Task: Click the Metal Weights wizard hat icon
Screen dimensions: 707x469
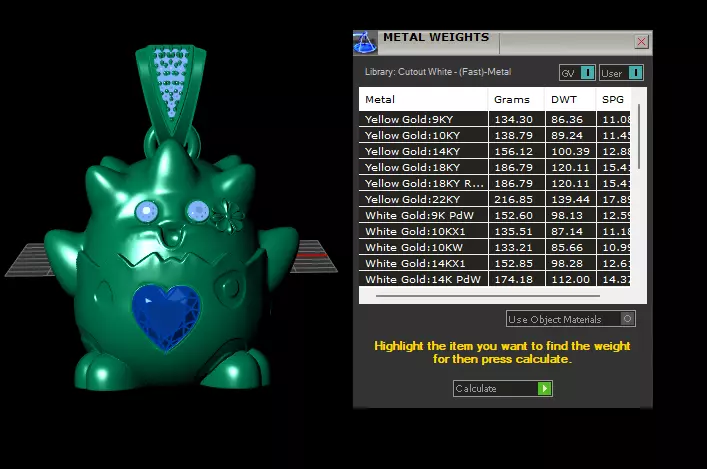Action: 365,42
